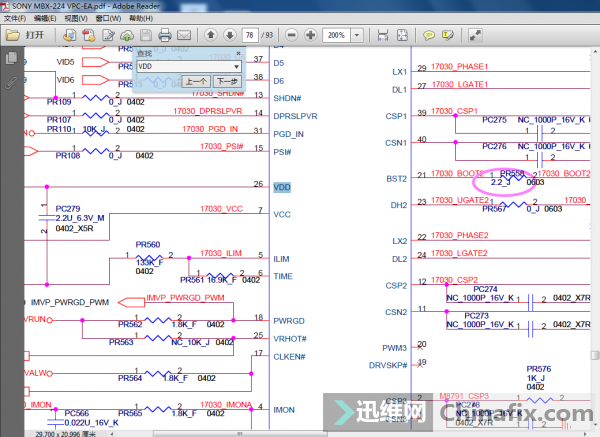This screenshot has height=437, width=600.
Task: Open the 帮助(H) menu
Action: (x=141, y=18)
